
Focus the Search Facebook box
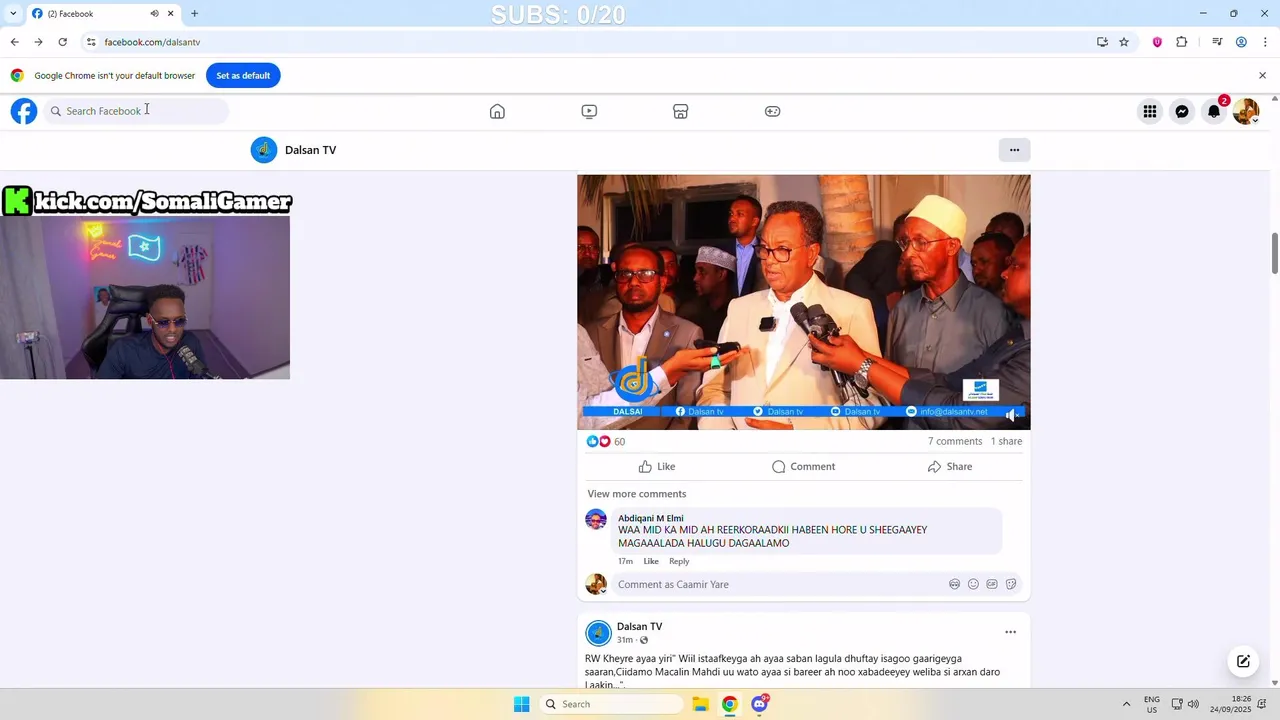coord(136,111)
